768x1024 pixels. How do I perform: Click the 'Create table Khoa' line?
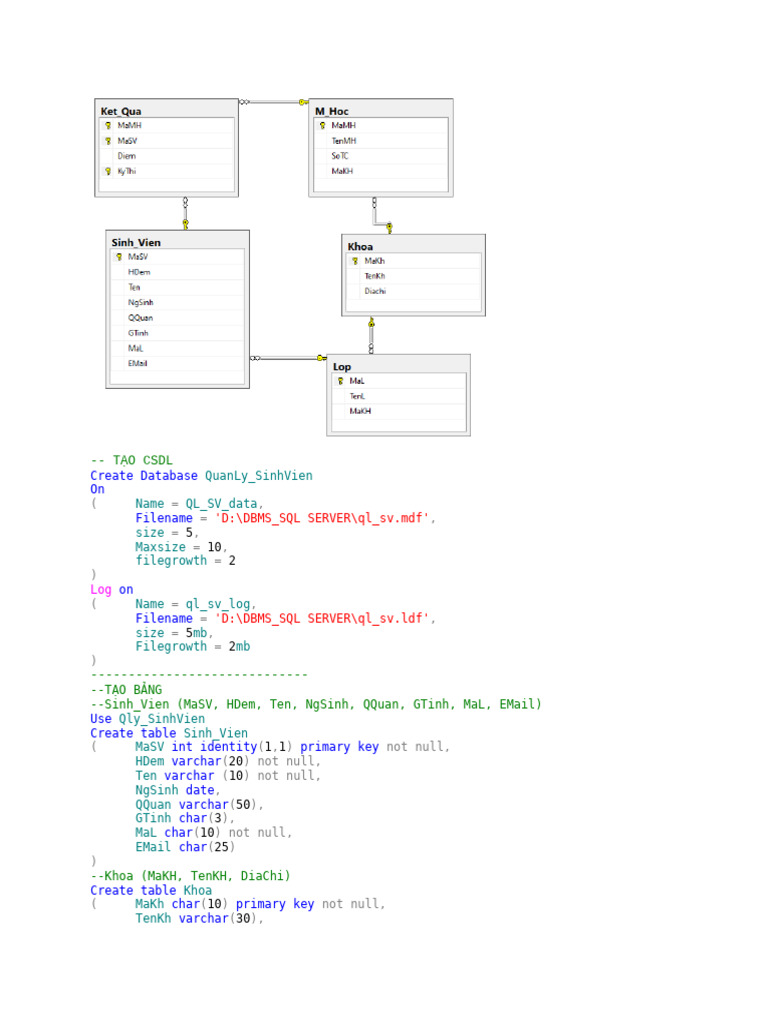(151, 890)
